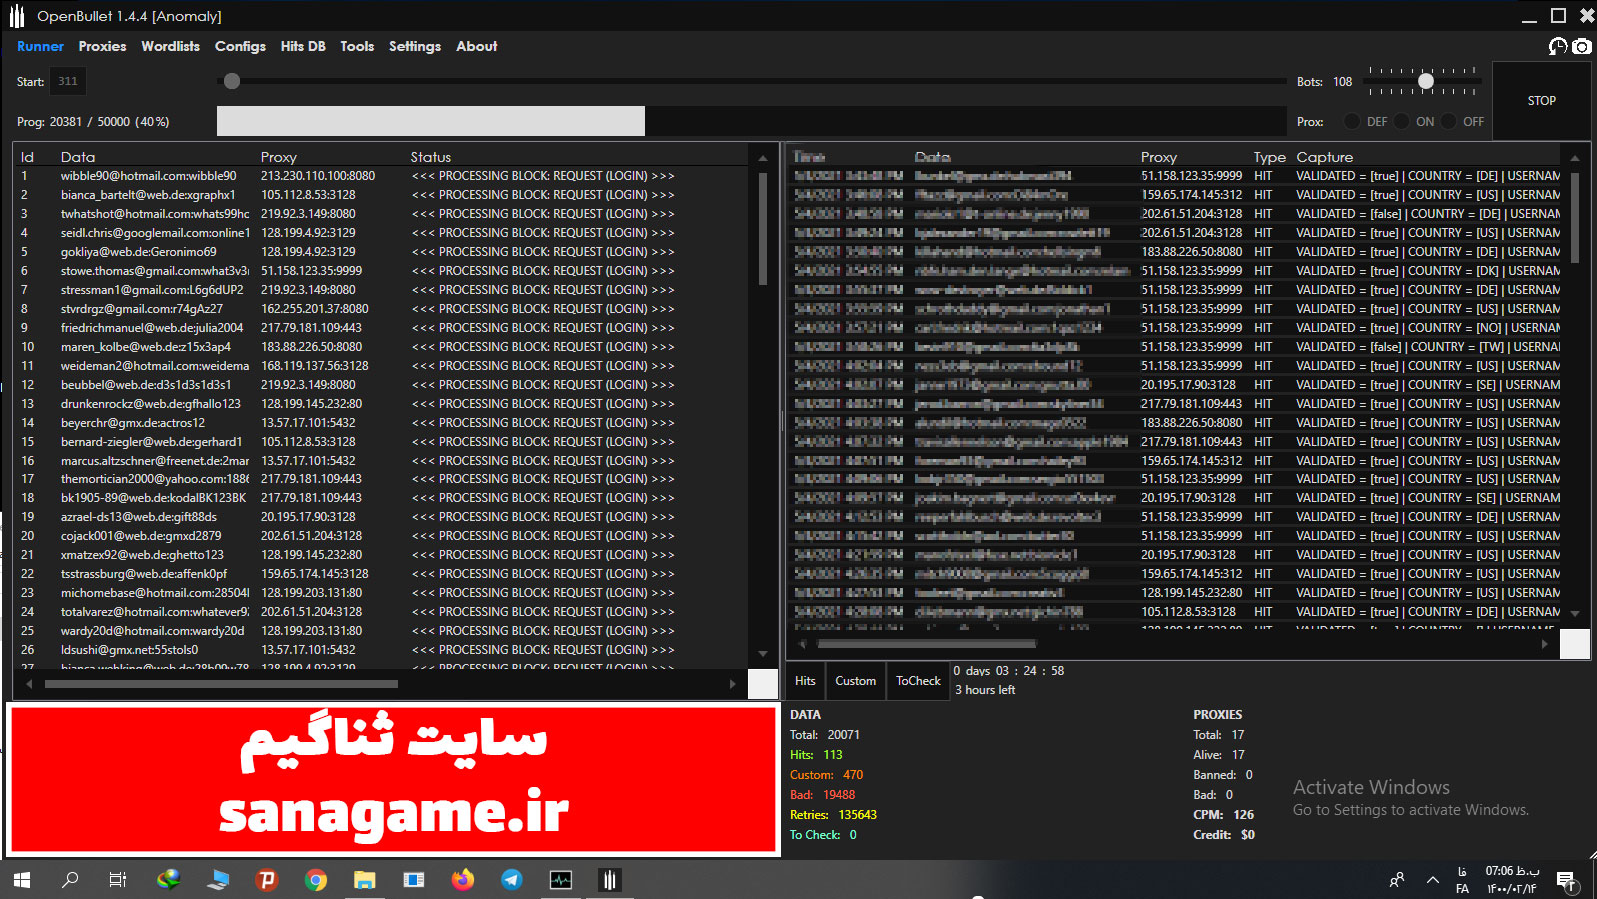
Task: Launch Firefox from the taskbar
Action: point(462,880)
